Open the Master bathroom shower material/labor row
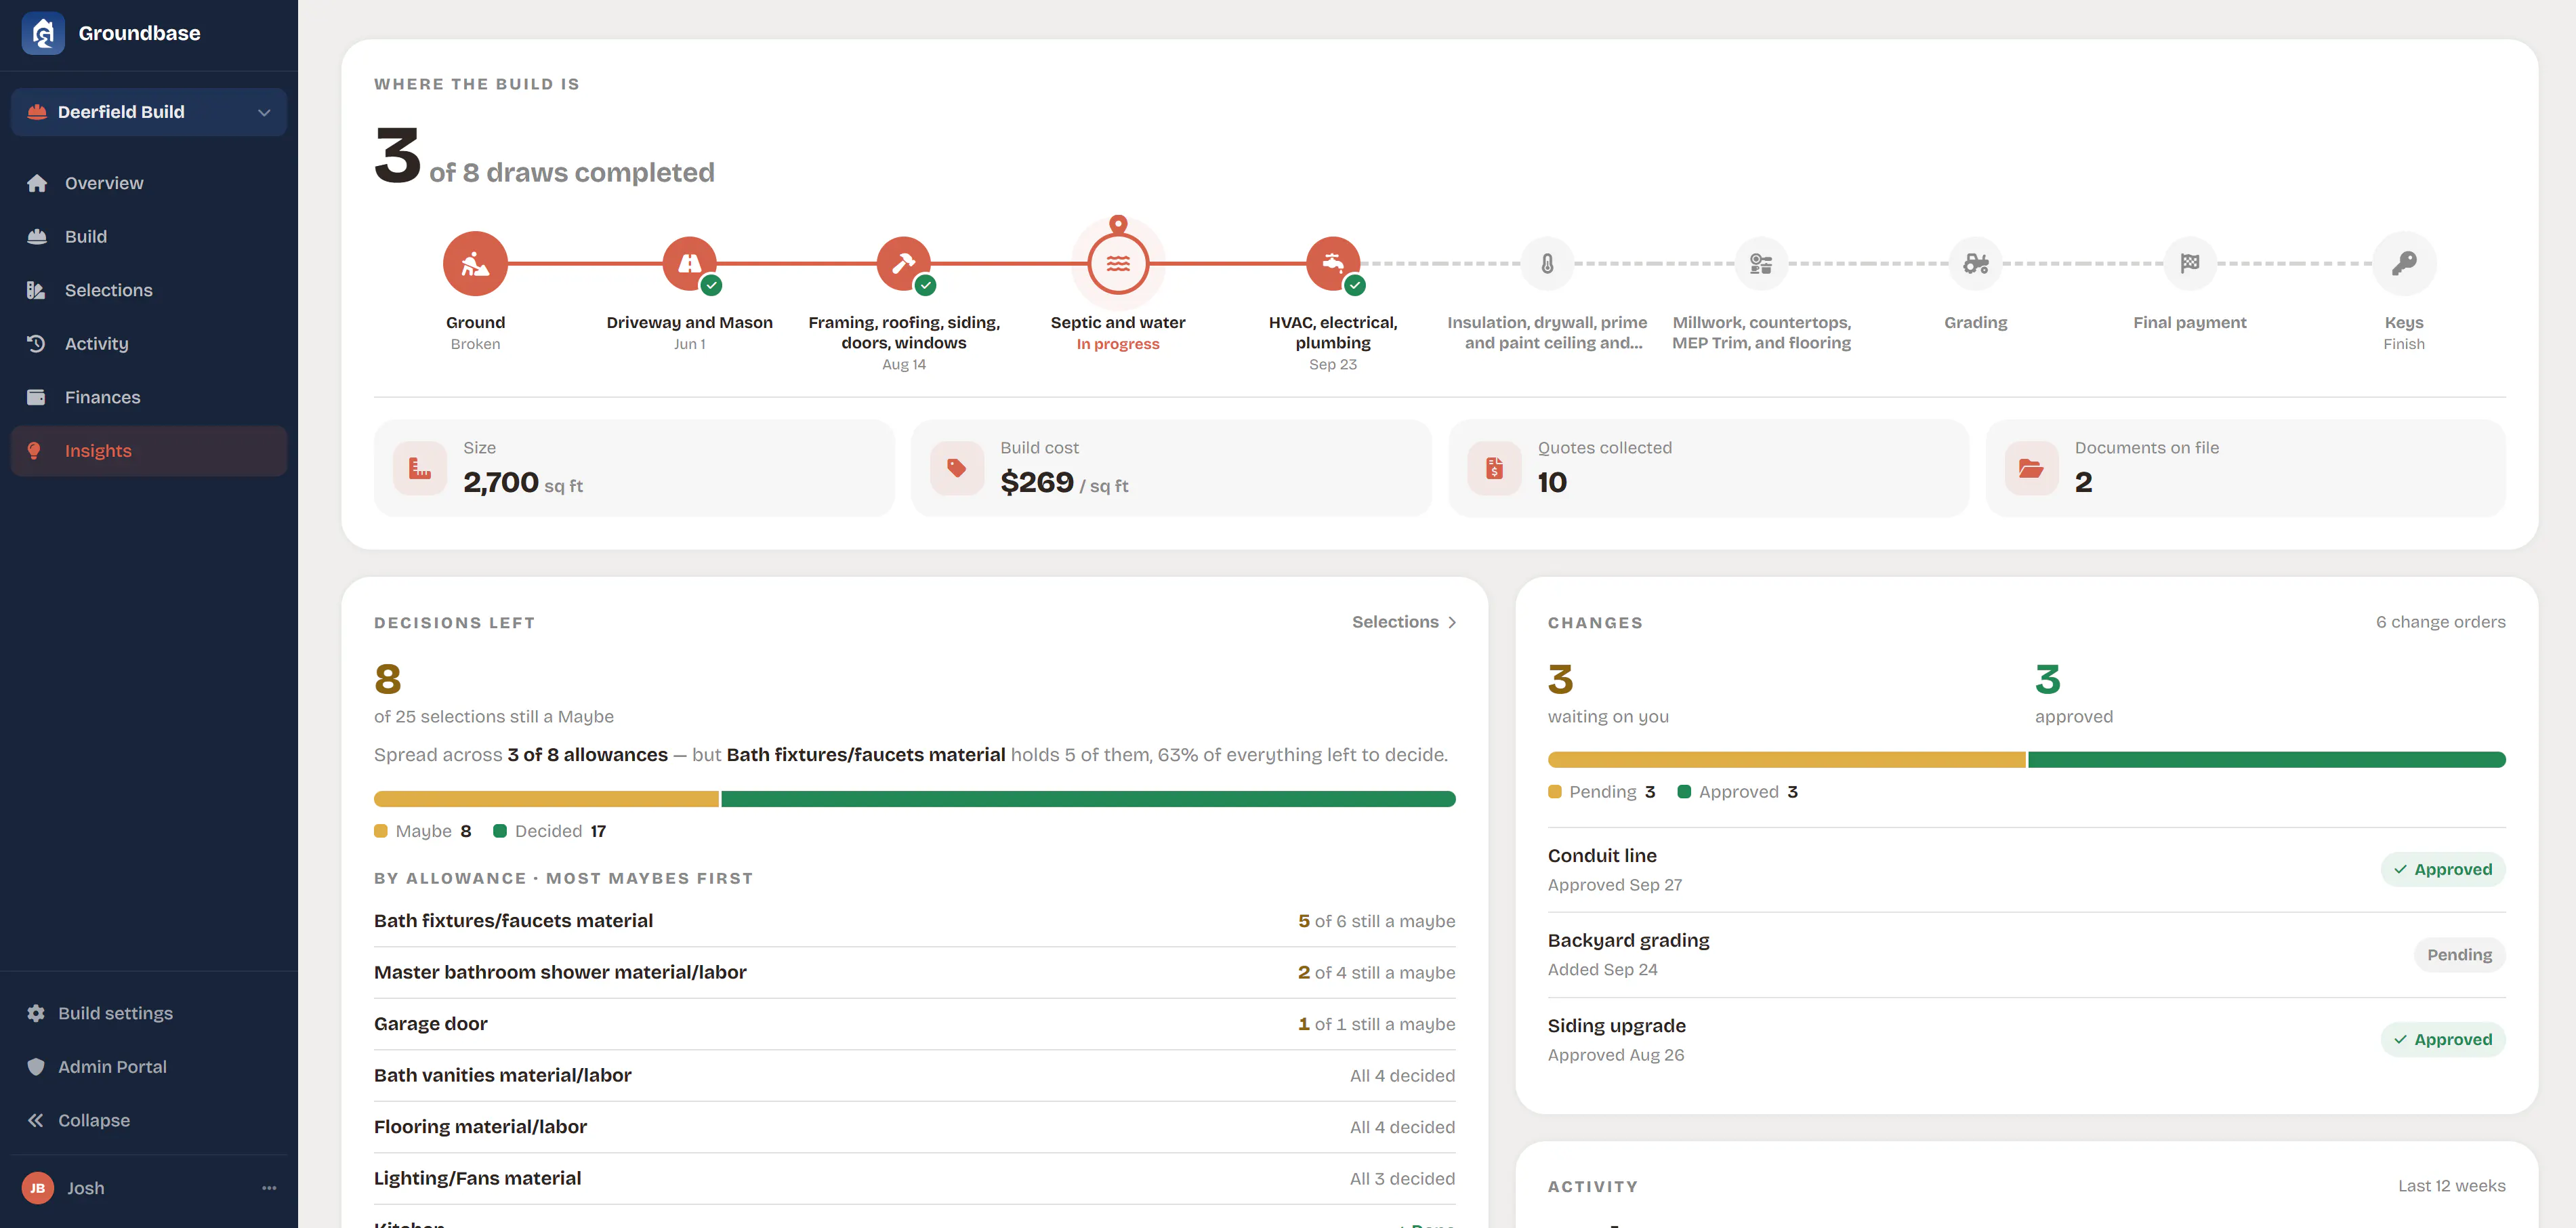This screenshot has width=2576, height=1228. tap(914, 973)
